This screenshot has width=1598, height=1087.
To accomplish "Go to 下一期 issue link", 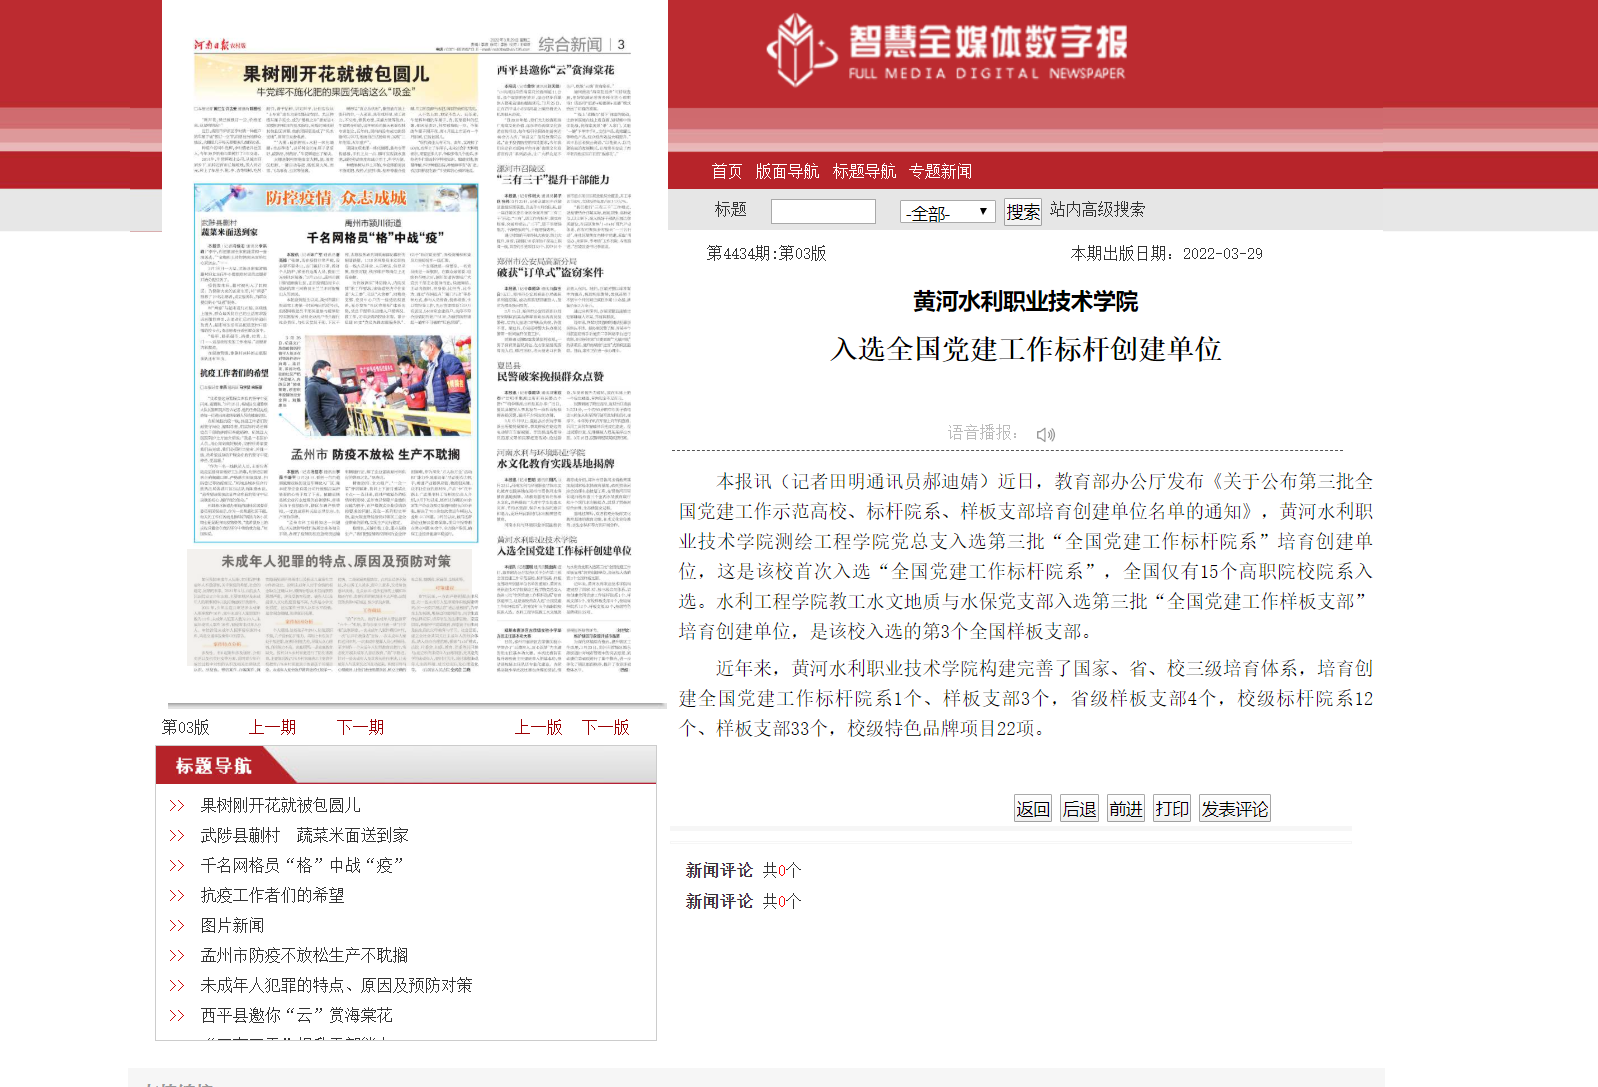I will 360,727.
